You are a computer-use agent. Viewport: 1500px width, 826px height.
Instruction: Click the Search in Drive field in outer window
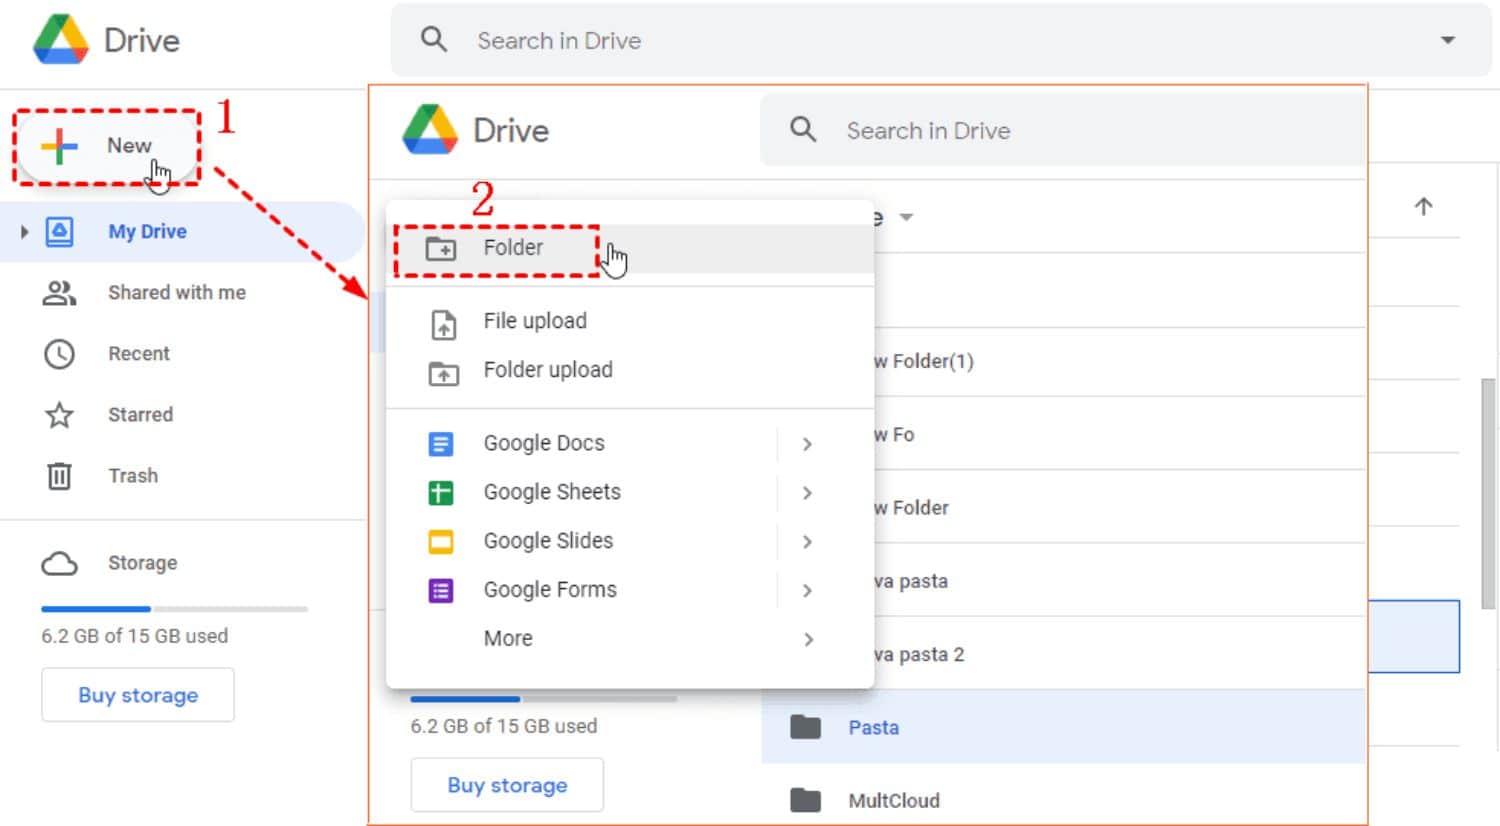pos(940,40)
